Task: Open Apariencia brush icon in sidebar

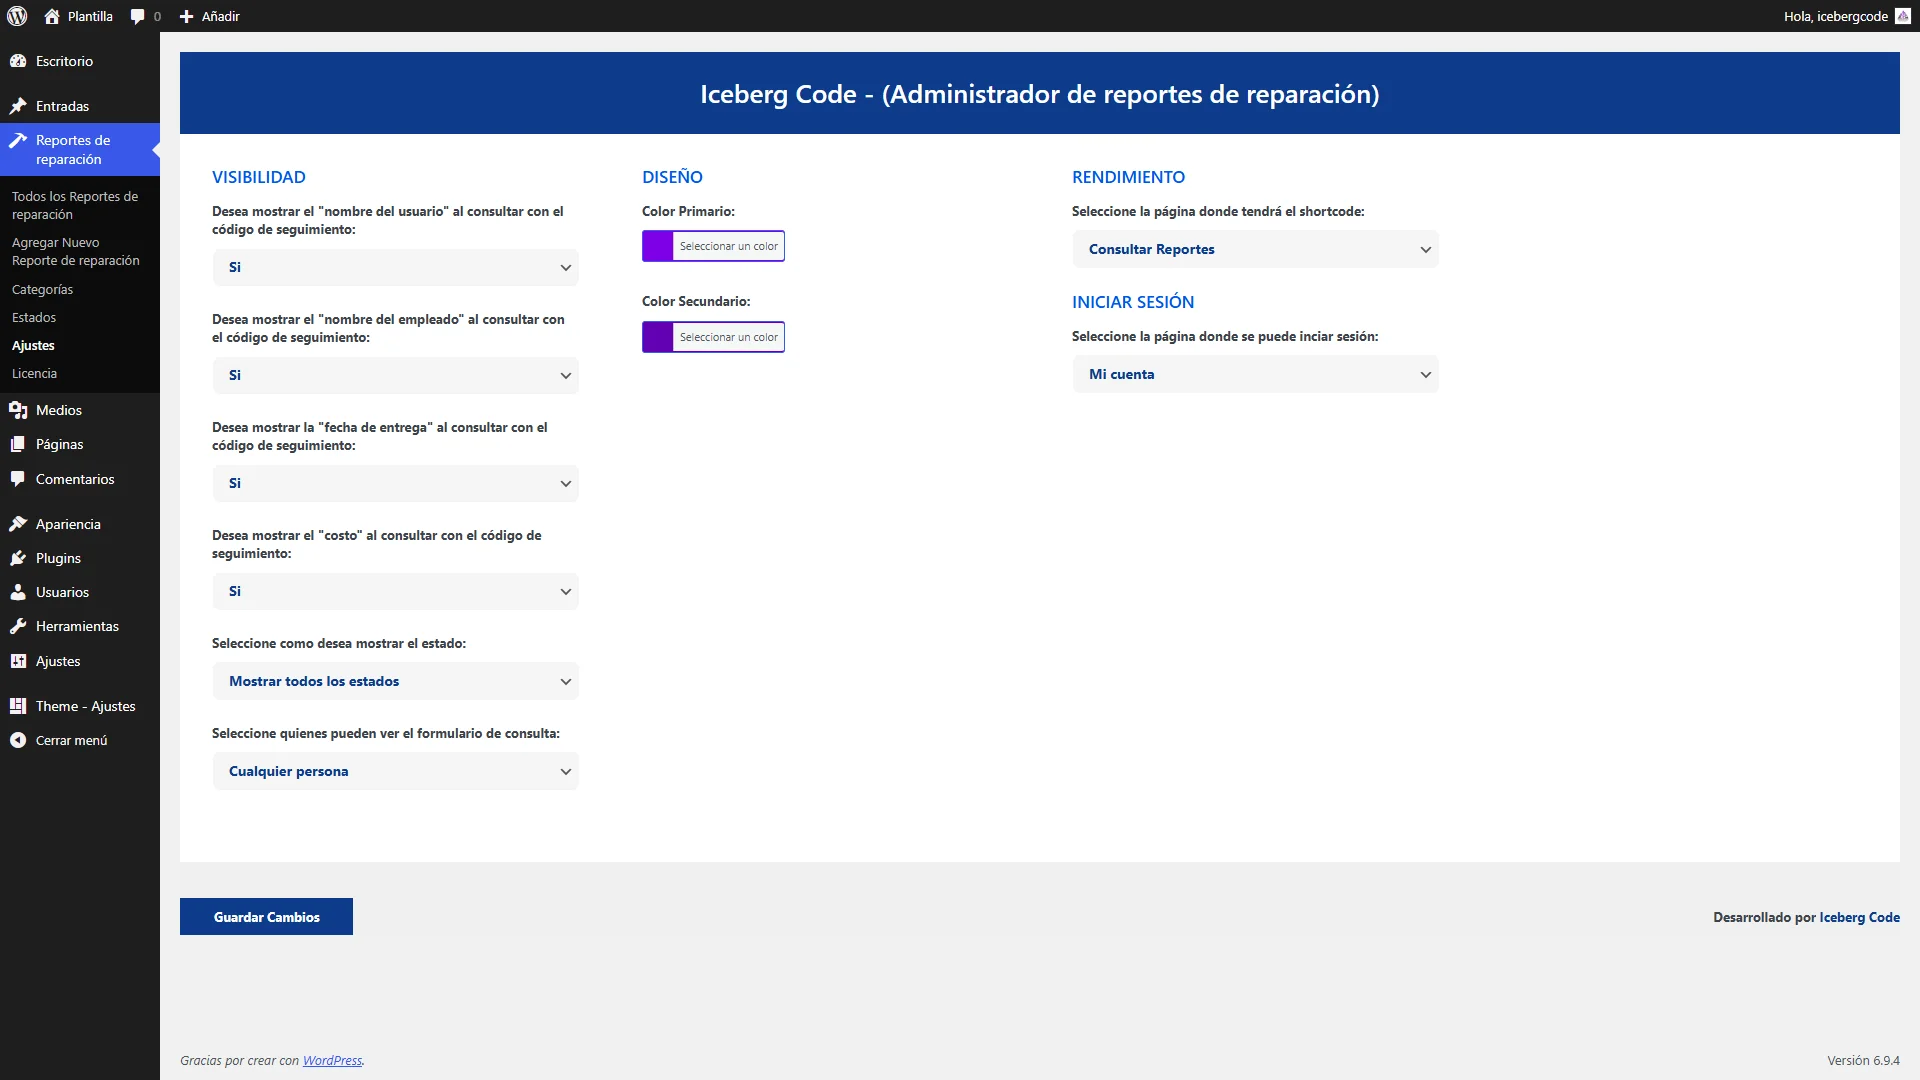Action: (x=18, y=524)
